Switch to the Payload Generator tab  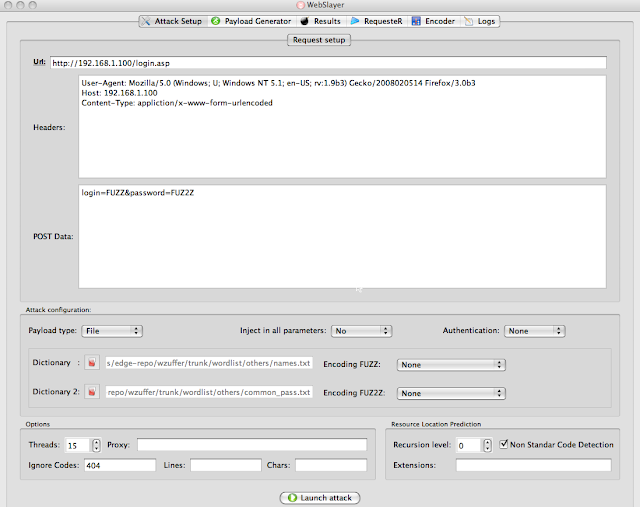coord(251,21)
